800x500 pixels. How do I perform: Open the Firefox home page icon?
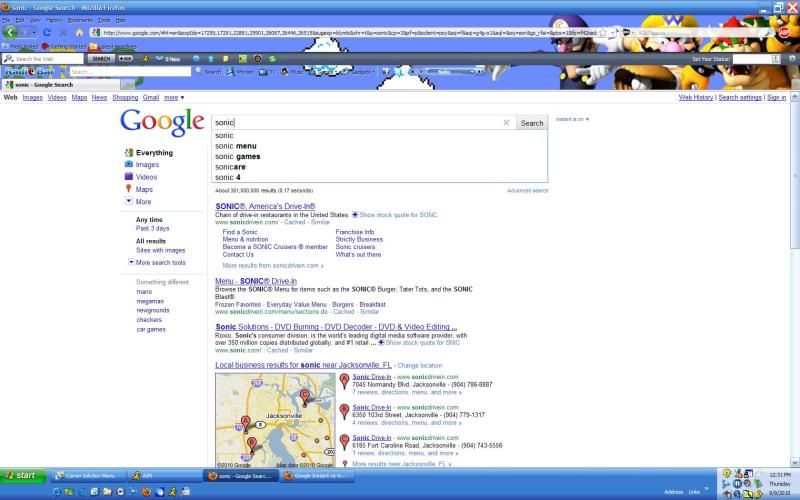(x=80, y=32)
